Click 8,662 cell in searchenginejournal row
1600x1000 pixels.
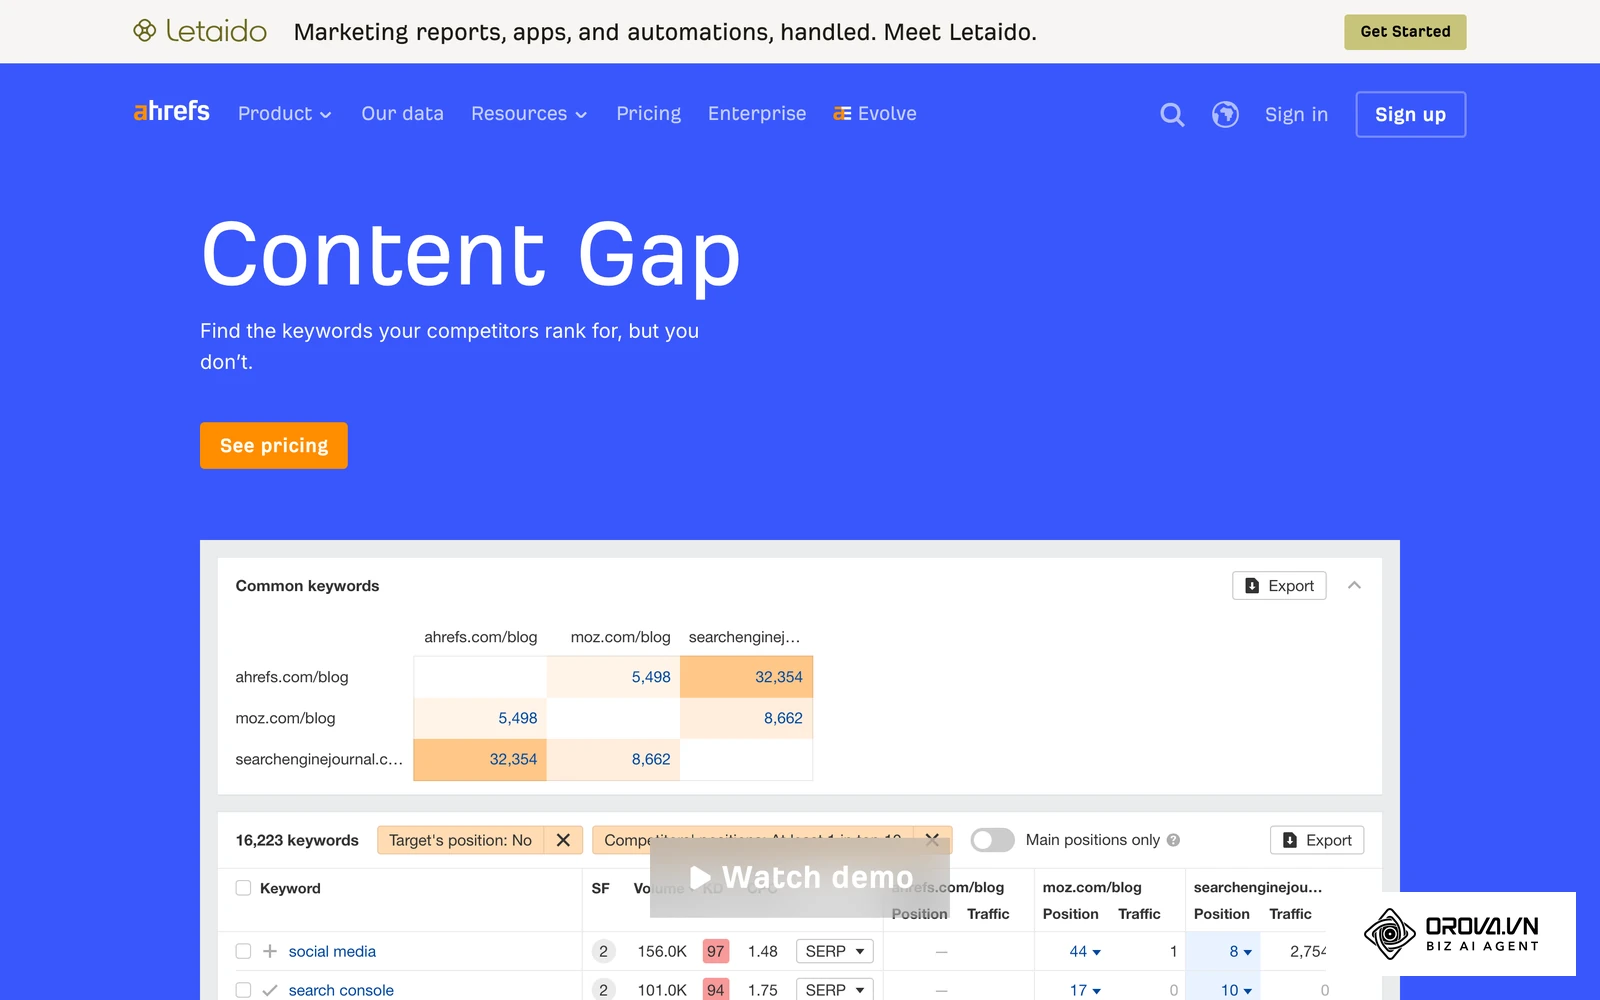tap(613, 759)
